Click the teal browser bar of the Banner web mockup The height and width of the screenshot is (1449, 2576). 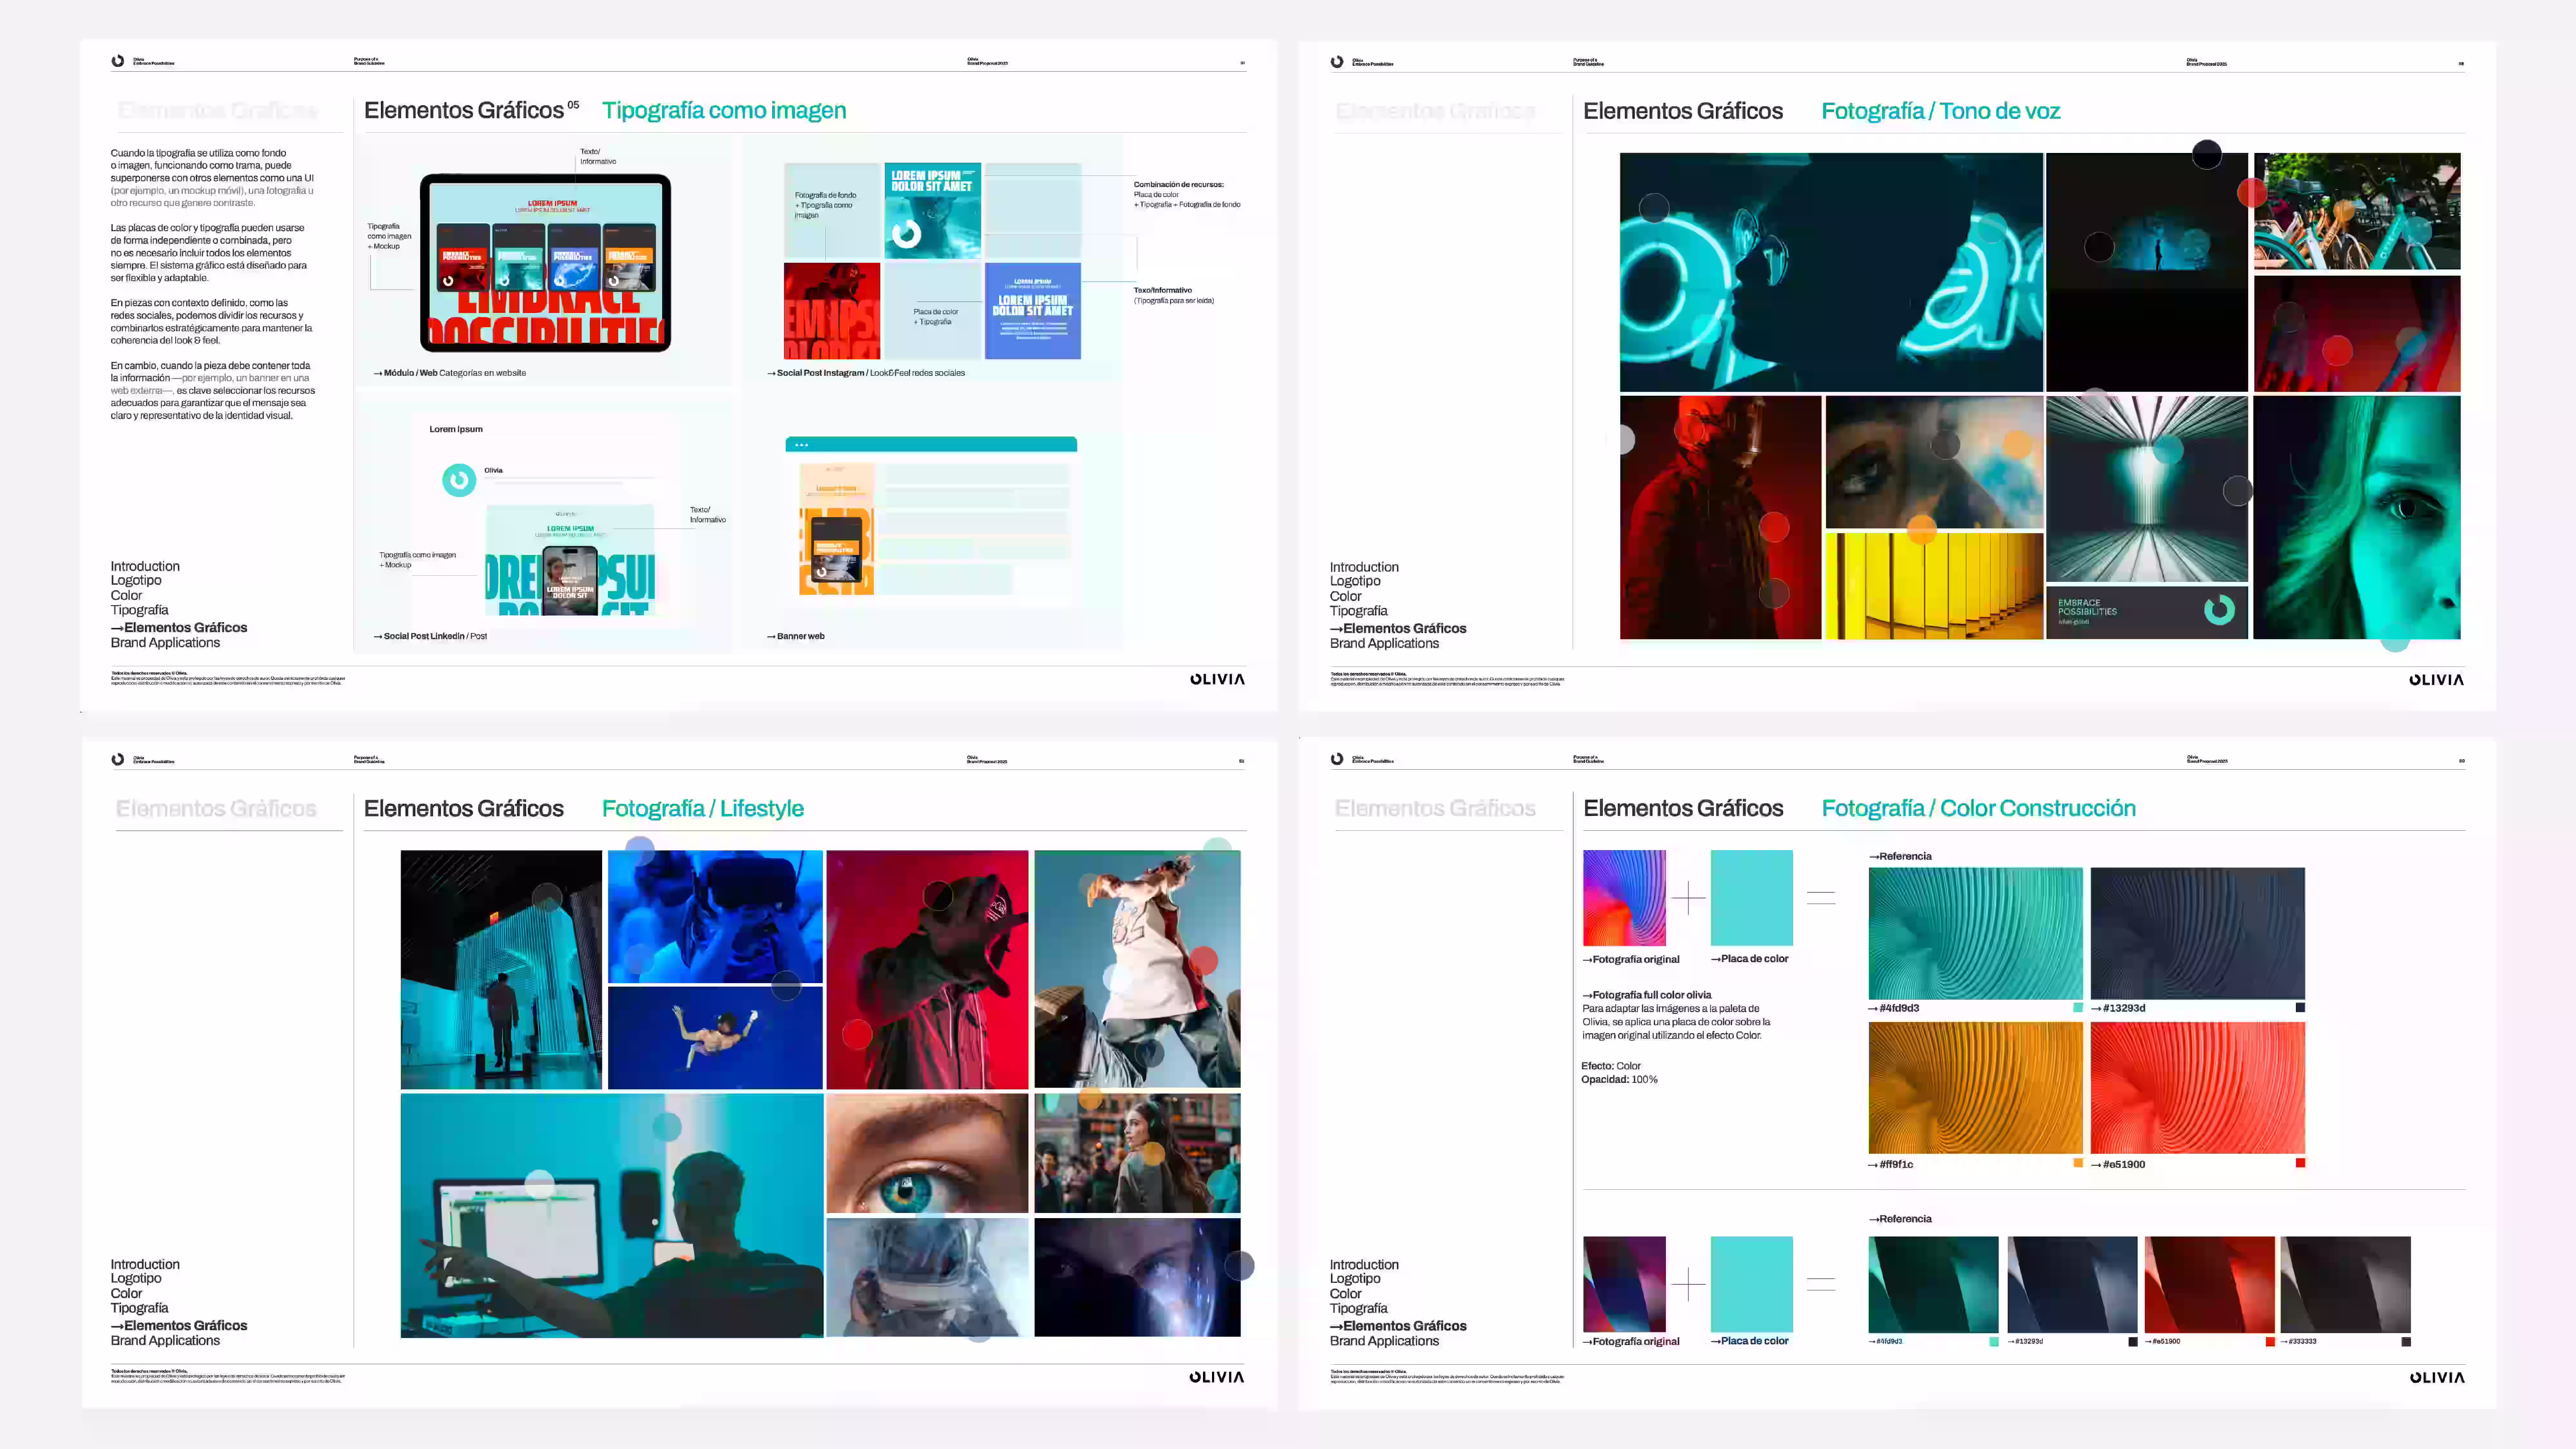pyautogui.click(x=931, y=444)
